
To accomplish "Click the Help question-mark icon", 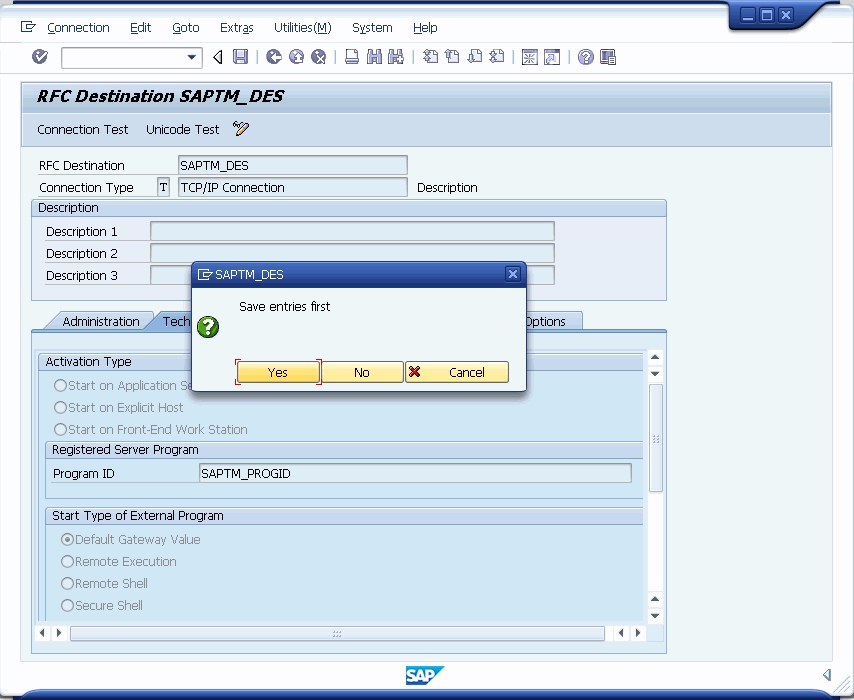I will coord(584,57).
